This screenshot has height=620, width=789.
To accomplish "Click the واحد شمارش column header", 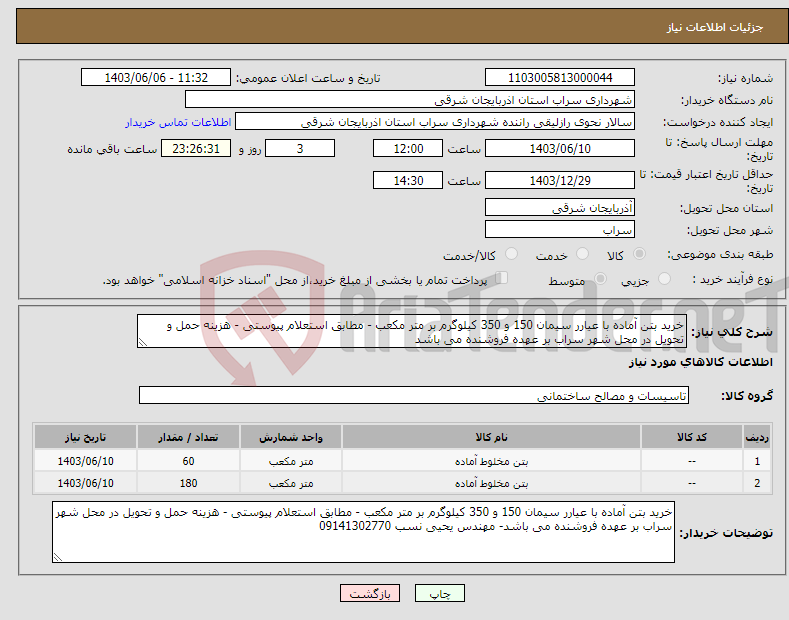I will coord(291,437).
